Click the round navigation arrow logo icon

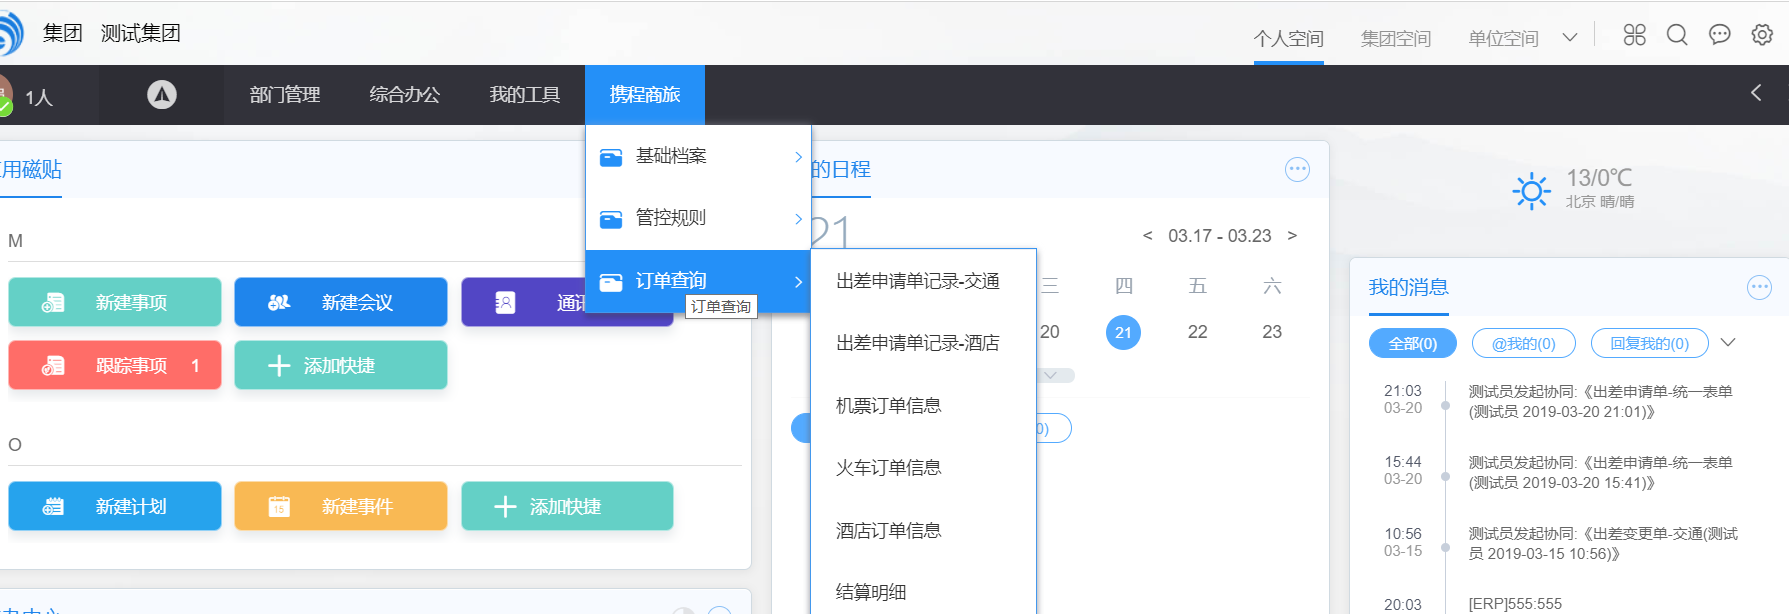[x=162, y=94]
